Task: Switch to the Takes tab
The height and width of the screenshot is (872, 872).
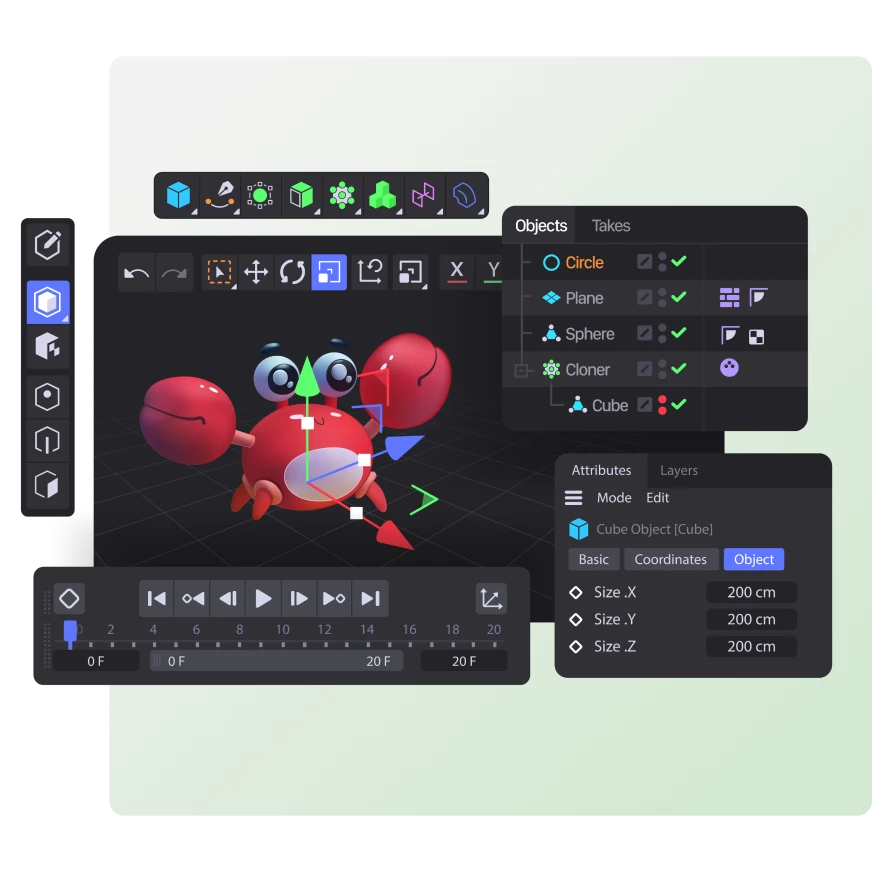Action: 611,226
